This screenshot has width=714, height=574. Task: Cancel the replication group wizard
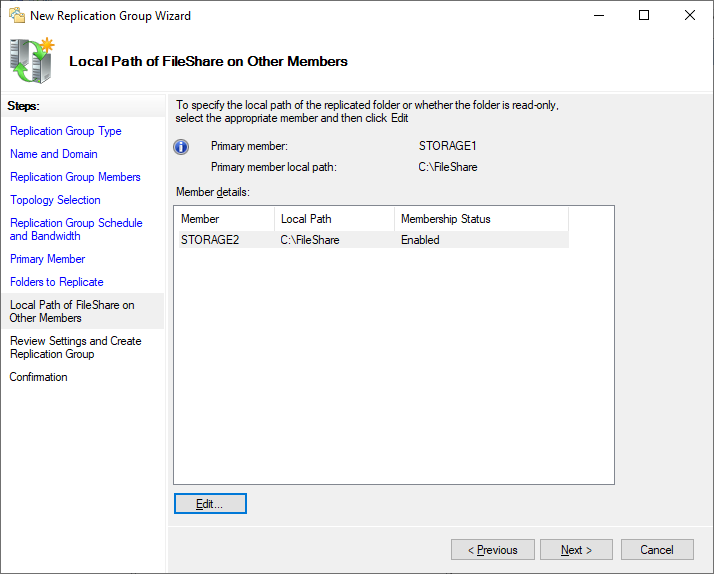pyautogui.click(x=657, y=550)
